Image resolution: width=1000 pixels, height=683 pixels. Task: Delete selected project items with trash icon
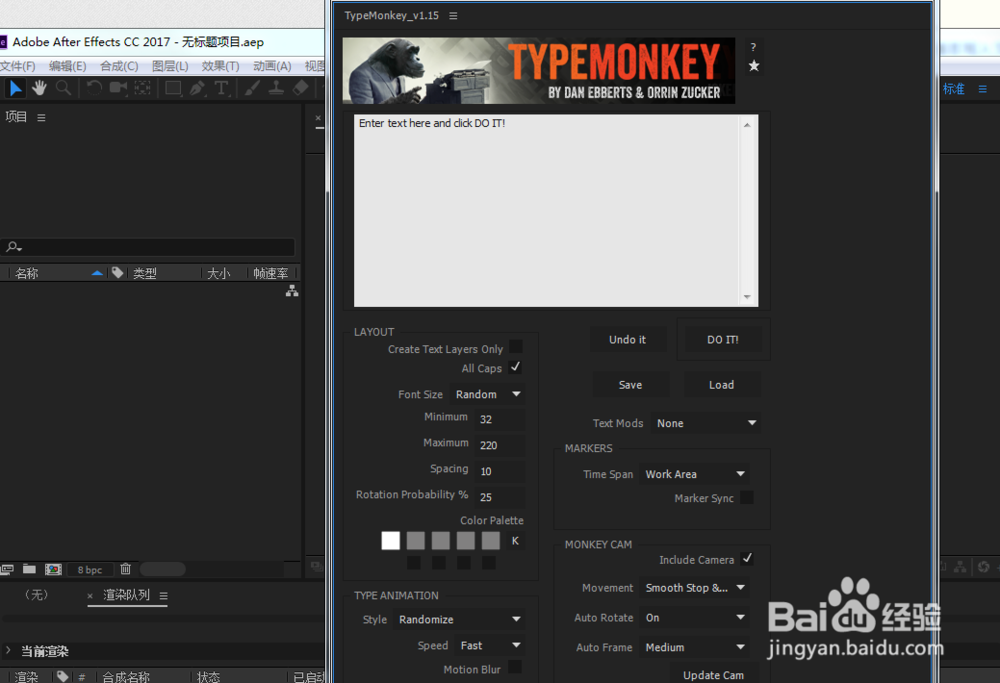pyautogui.click(x=126, y=569)
